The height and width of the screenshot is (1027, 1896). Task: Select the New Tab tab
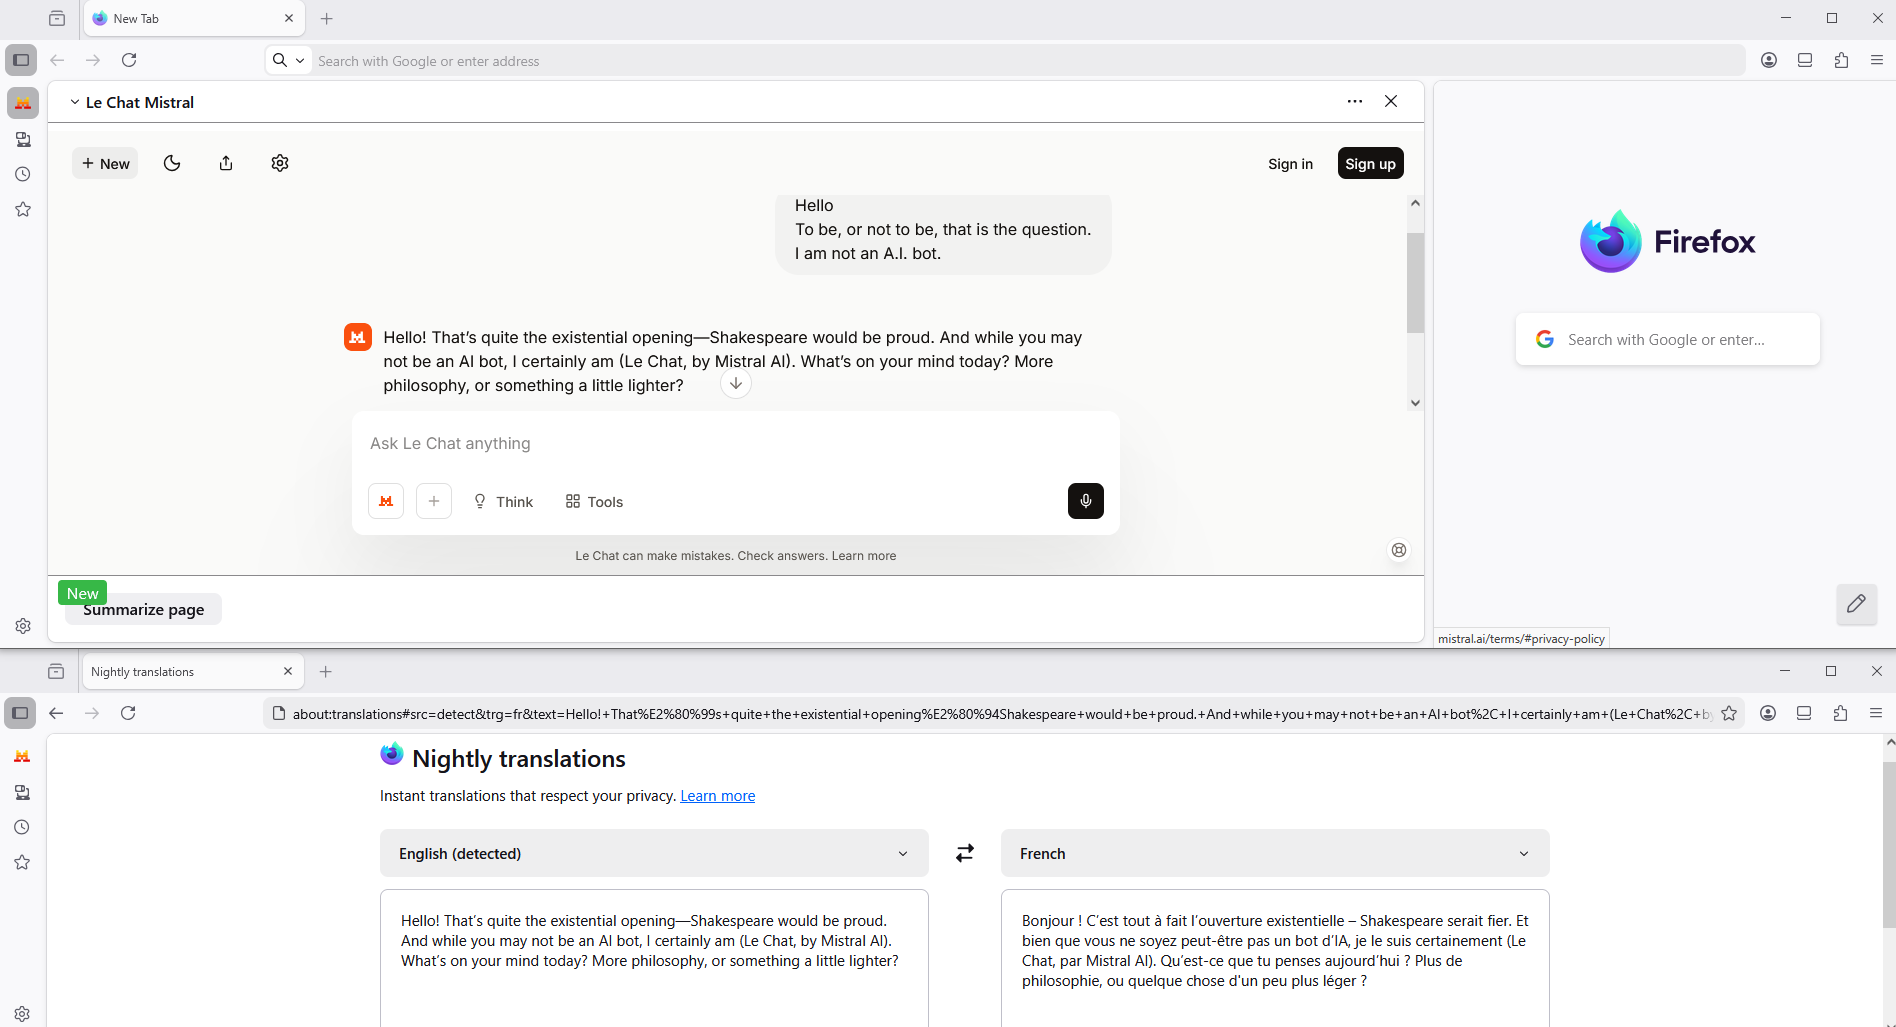tap(194, 18)
